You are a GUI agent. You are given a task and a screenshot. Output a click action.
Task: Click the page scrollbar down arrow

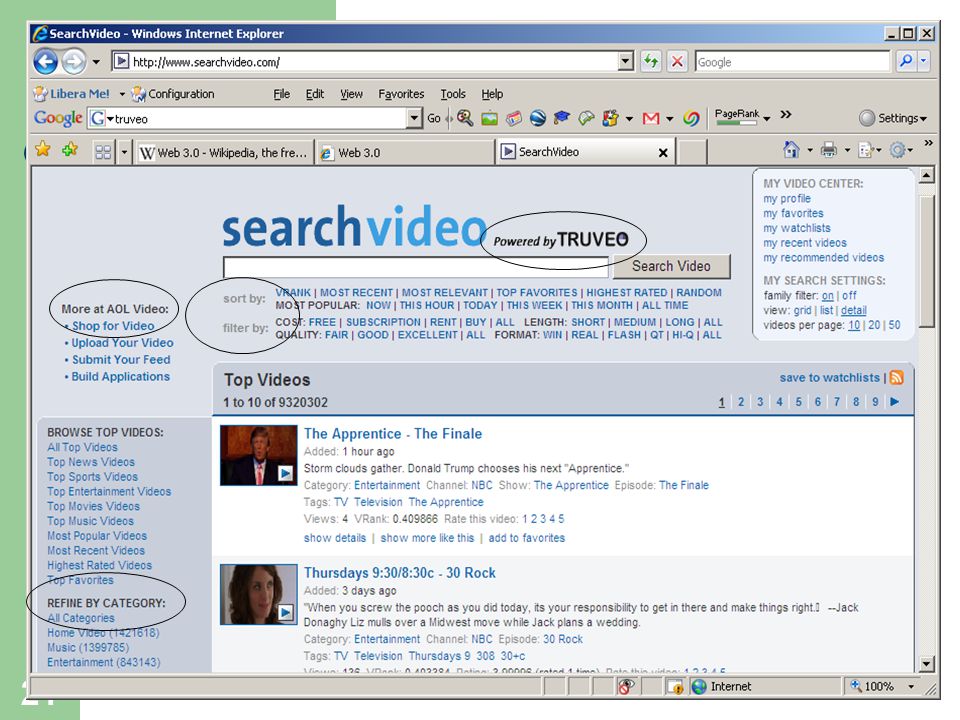pos(926,663)
